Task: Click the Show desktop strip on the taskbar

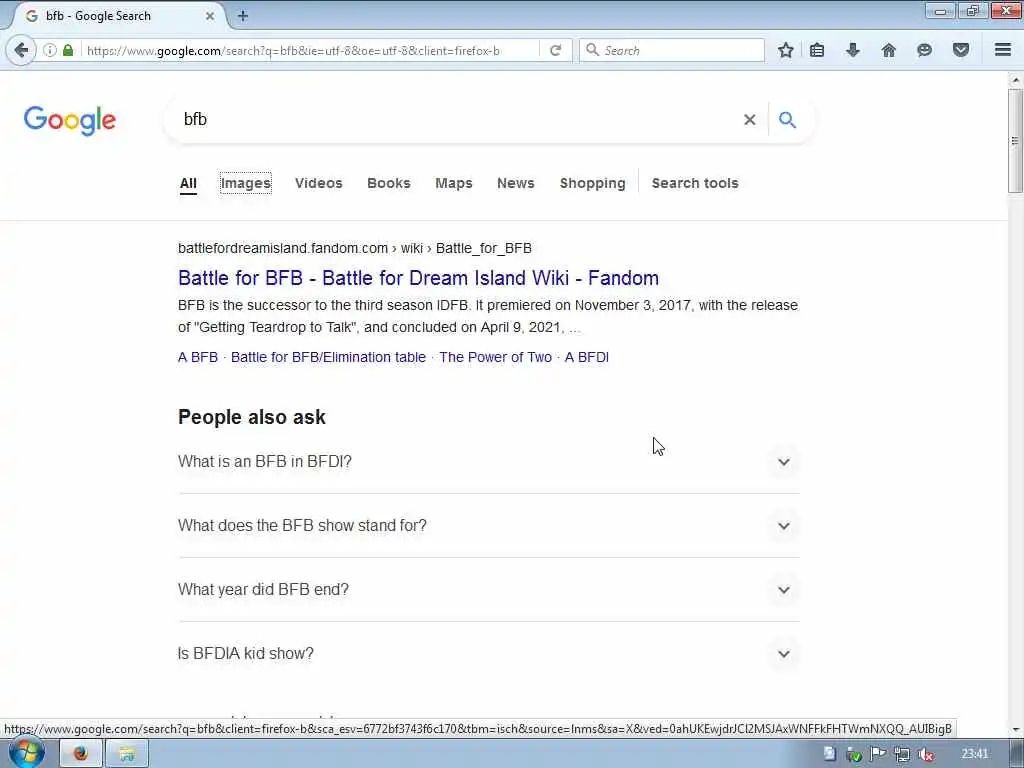Action: pos(1017,754)
